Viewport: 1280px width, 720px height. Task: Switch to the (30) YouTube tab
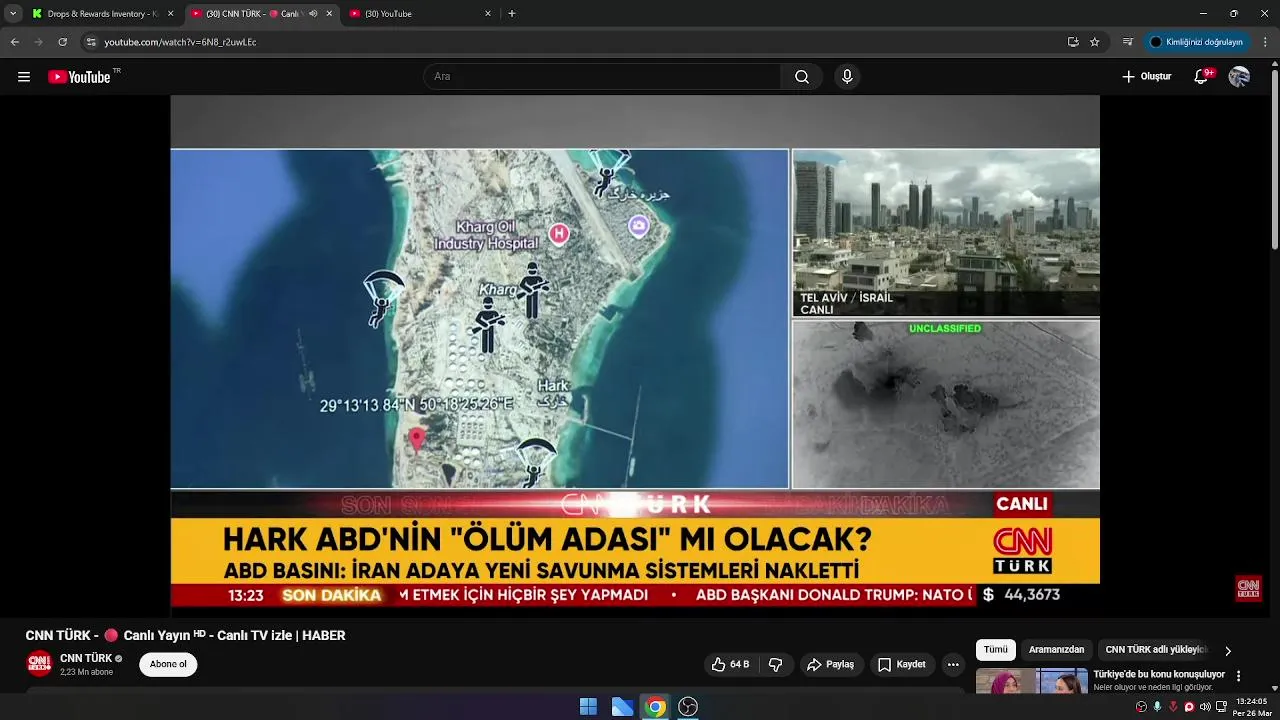click(x=420, y=14)
